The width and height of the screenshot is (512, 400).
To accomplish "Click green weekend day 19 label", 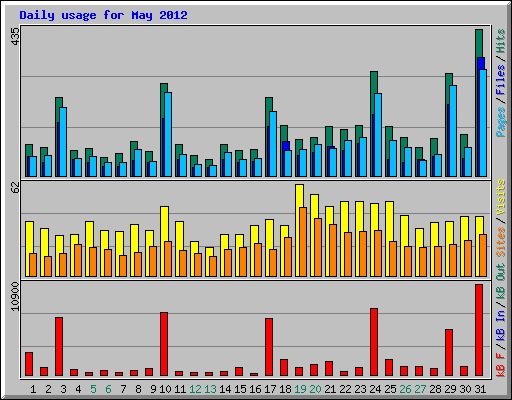I will pyautogui.click(x=300, y=389).
